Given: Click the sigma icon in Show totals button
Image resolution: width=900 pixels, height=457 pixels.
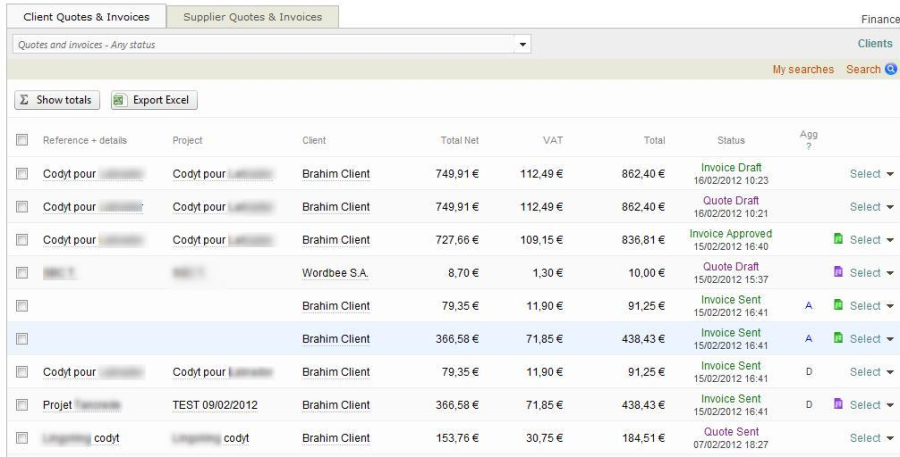Looking at the screenshot, I should [x=25, y=100].
